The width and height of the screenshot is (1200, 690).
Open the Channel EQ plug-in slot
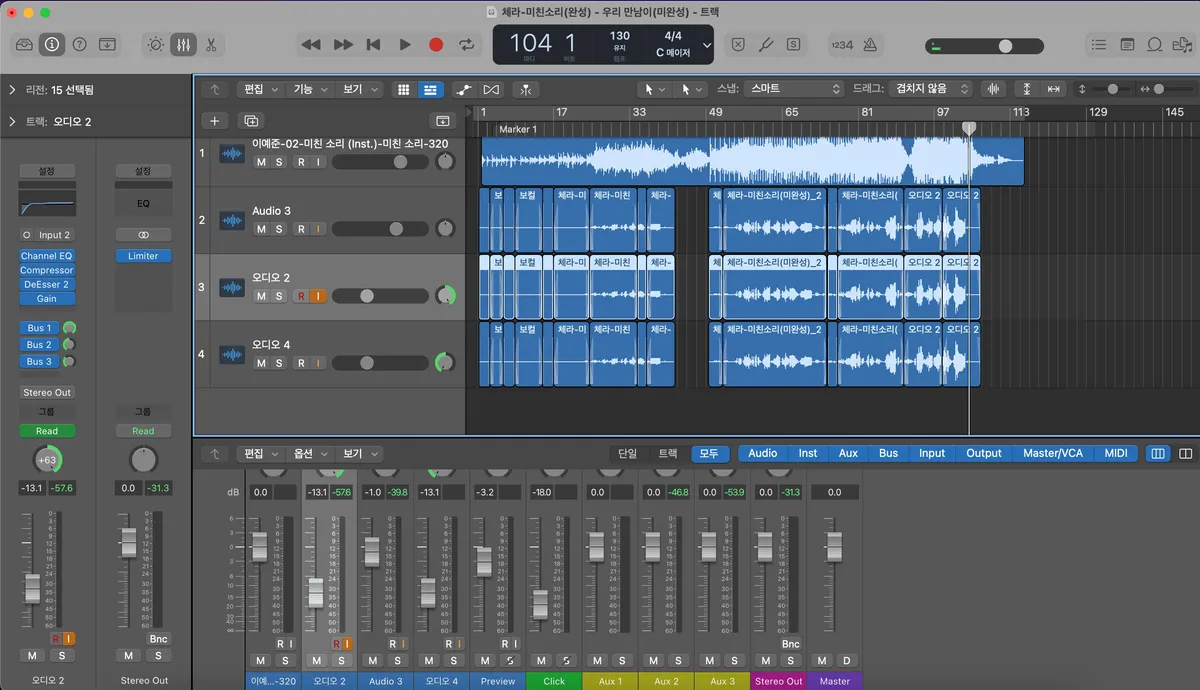(x=46, y=256)
